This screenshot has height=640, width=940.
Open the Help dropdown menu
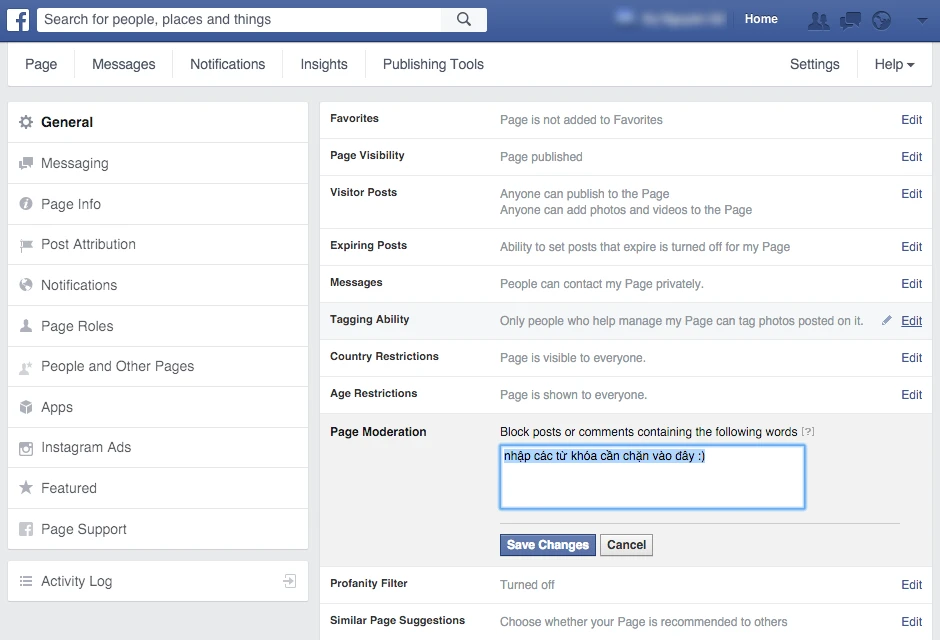coord(894,64)
